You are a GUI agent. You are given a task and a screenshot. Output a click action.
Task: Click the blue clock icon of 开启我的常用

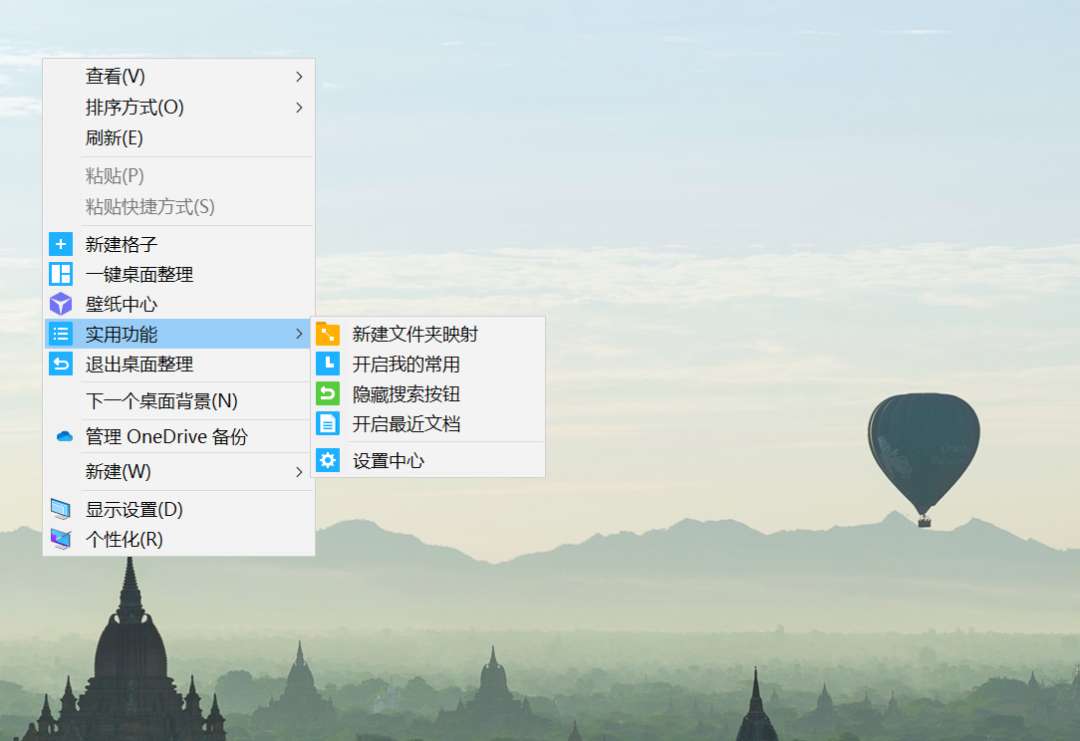(x=328, y=364)
